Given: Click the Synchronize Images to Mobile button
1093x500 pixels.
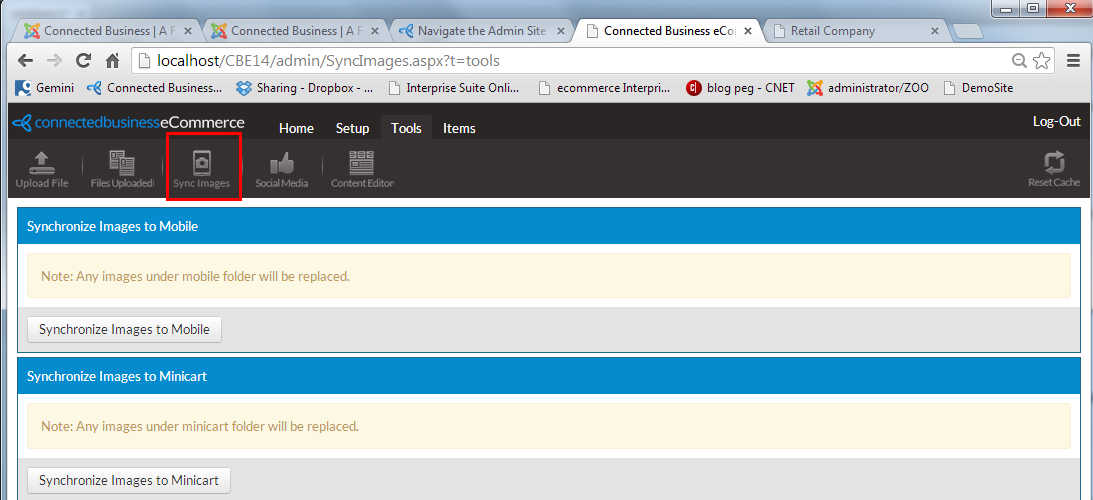Looking at the screenshot, I should pyautogui.click(x=125, y=330).
